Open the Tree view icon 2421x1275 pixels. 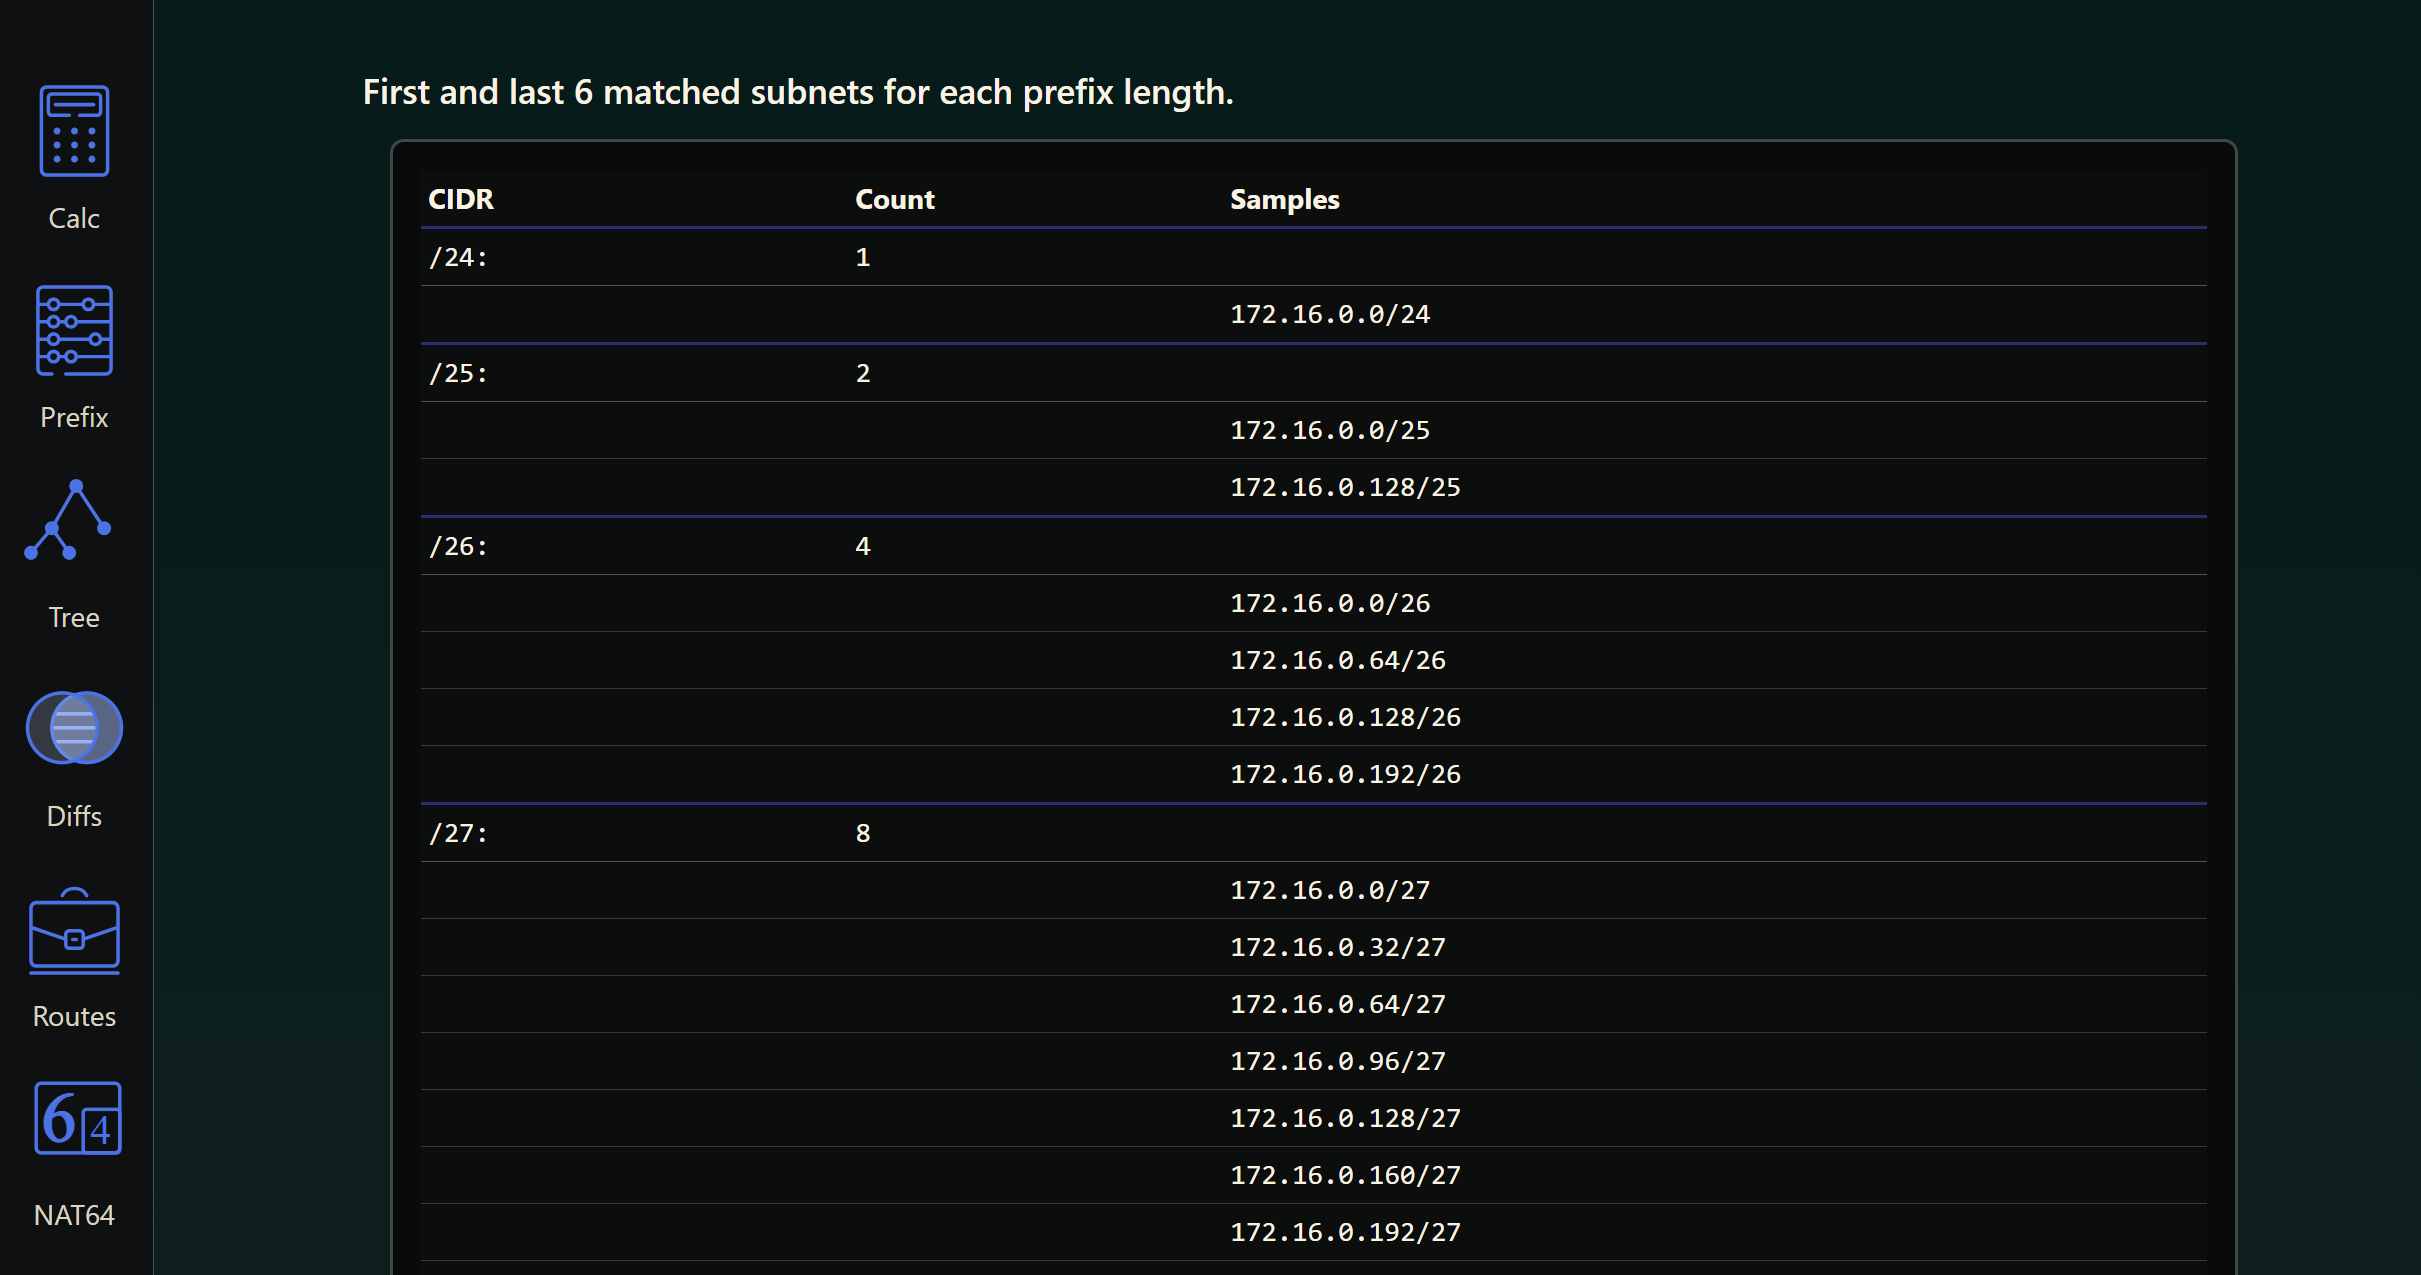pos(69,521)
